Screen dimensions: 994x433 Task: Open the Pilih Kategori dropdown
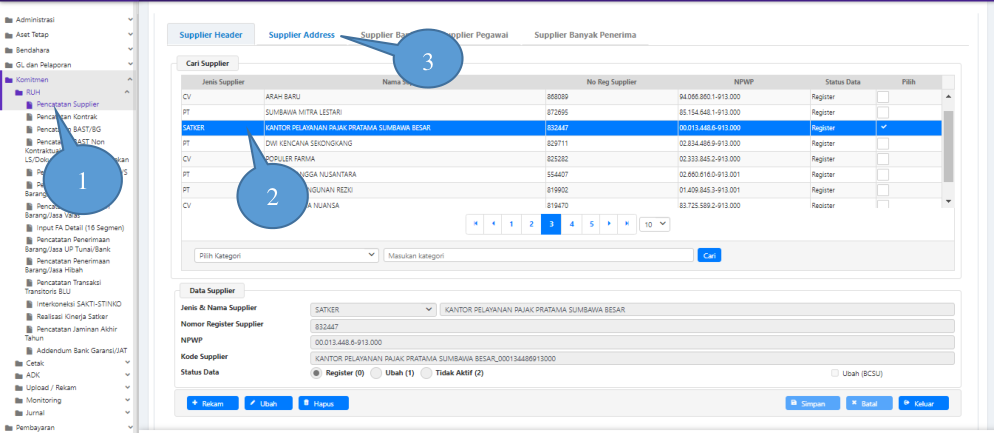[286, 255]
